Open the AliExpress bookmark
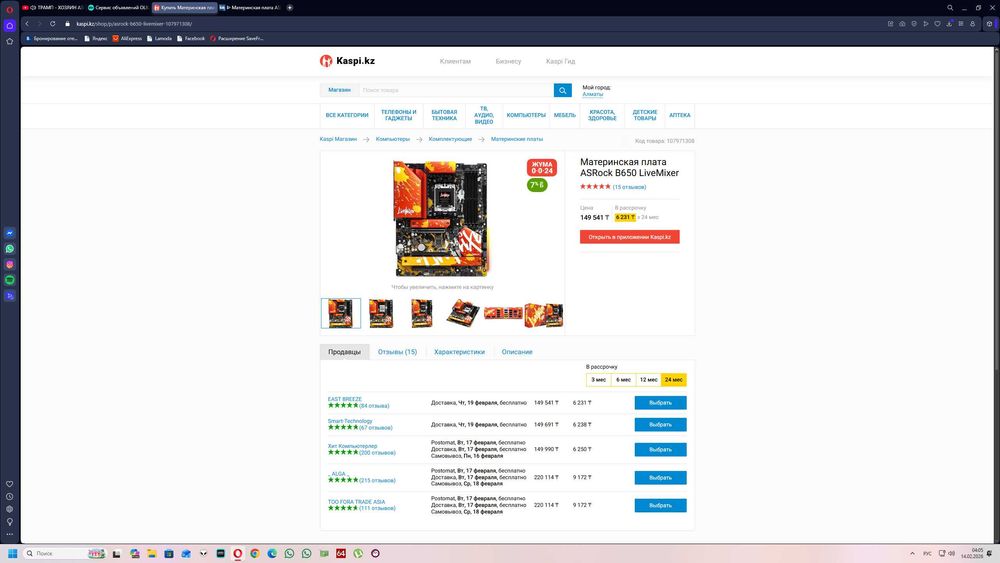 [x=127, y=38]
